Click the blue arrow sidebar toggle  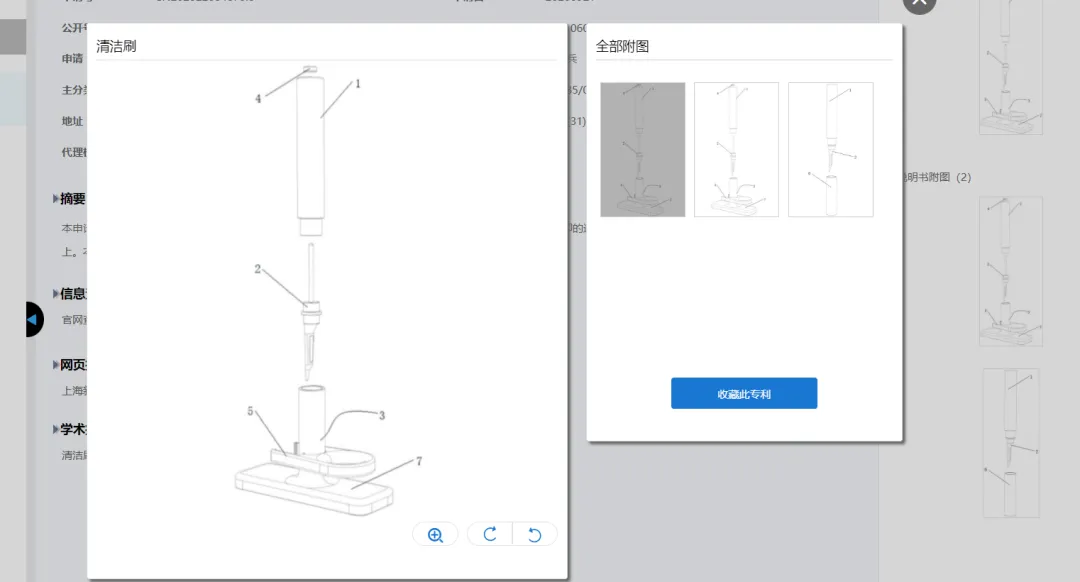coord(33,320)
